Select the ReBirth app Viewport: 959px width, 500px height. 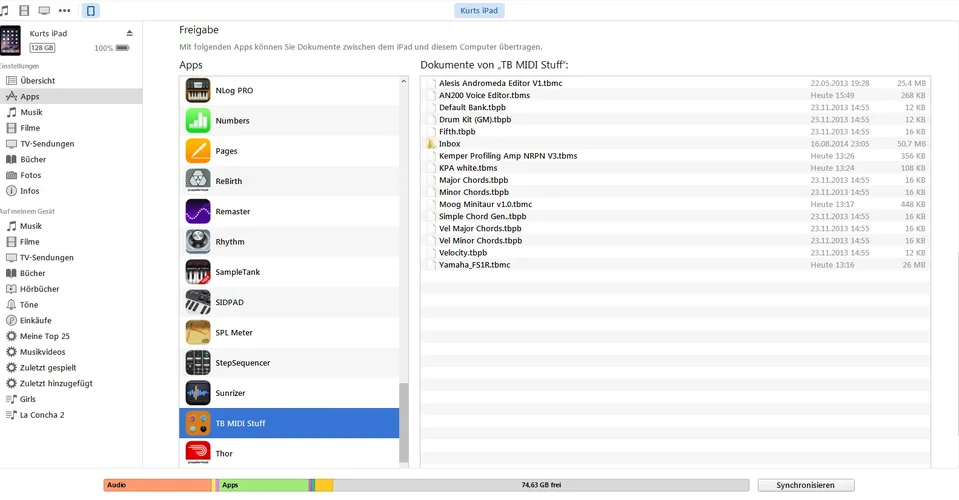289,181
